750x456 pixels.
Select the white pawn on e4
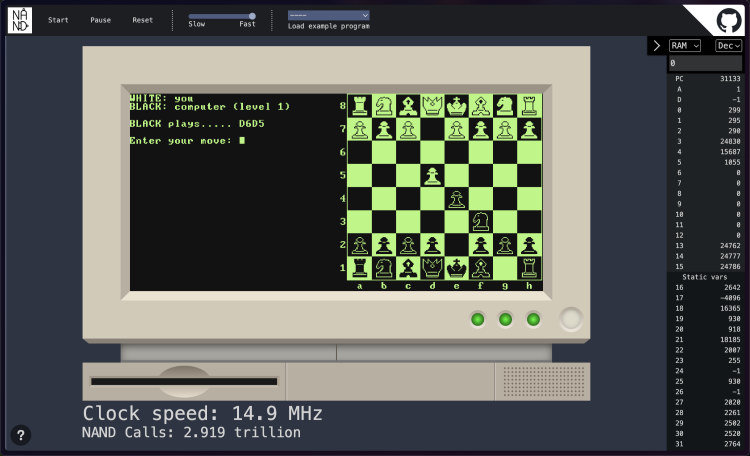(457, 198)
